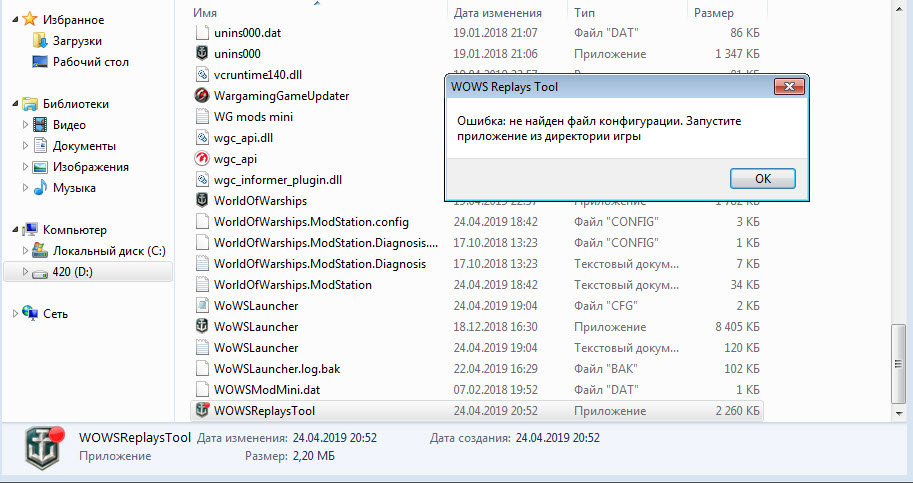This screenshot has width=913, height=483.
Task: Click the creation date value in details pane
Action: 558,438
